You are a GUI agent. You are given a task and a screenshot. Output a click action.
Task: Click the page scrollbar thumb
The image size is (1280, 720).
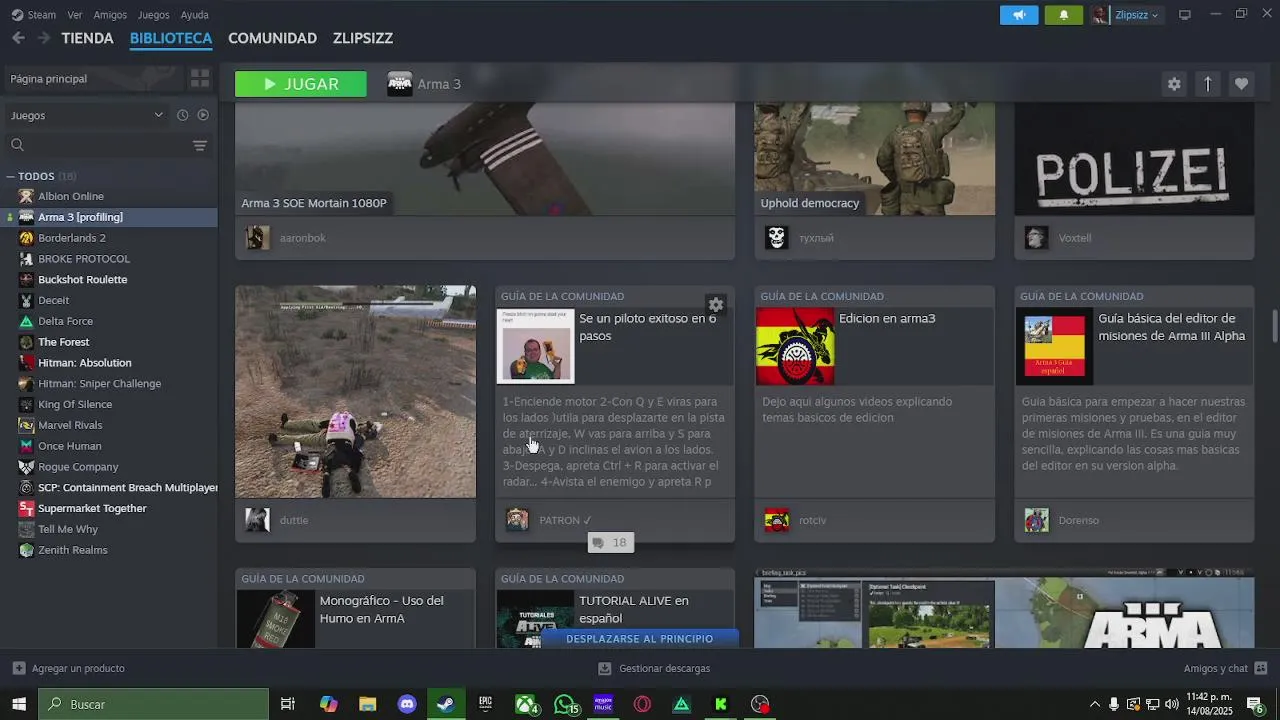pyautogui.click(x=1274, y=326)
